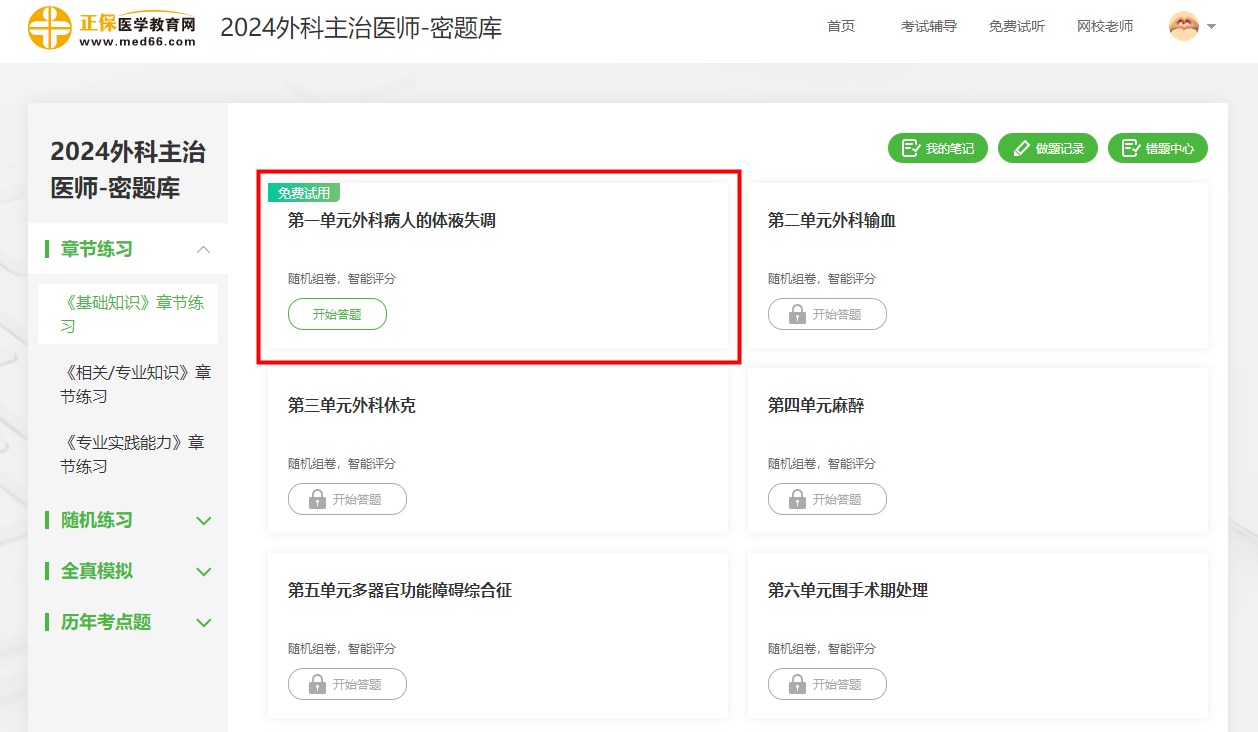The width and height of the screenshot is (1258, 732).
Task: Expand the 随机练习 section
Action: tap(203, 520)
